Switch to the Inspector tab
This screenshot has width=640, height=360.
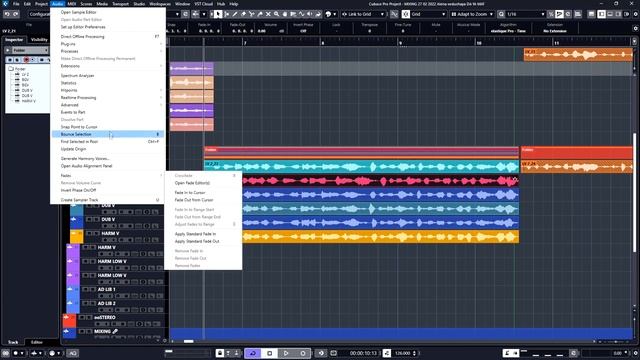pyautogui.click(x=14, y=40)
